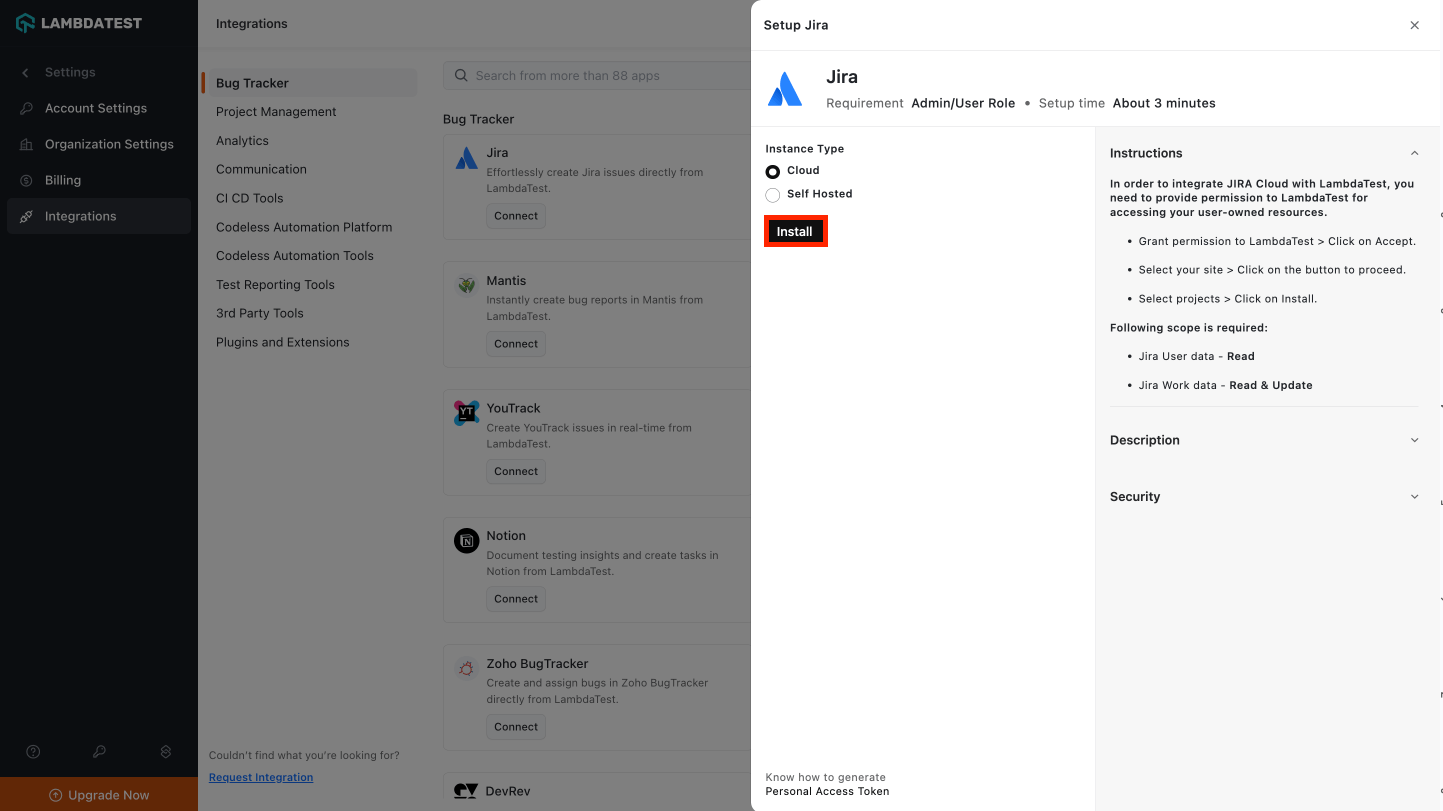Select the Cloud instance type

[772, 171]
